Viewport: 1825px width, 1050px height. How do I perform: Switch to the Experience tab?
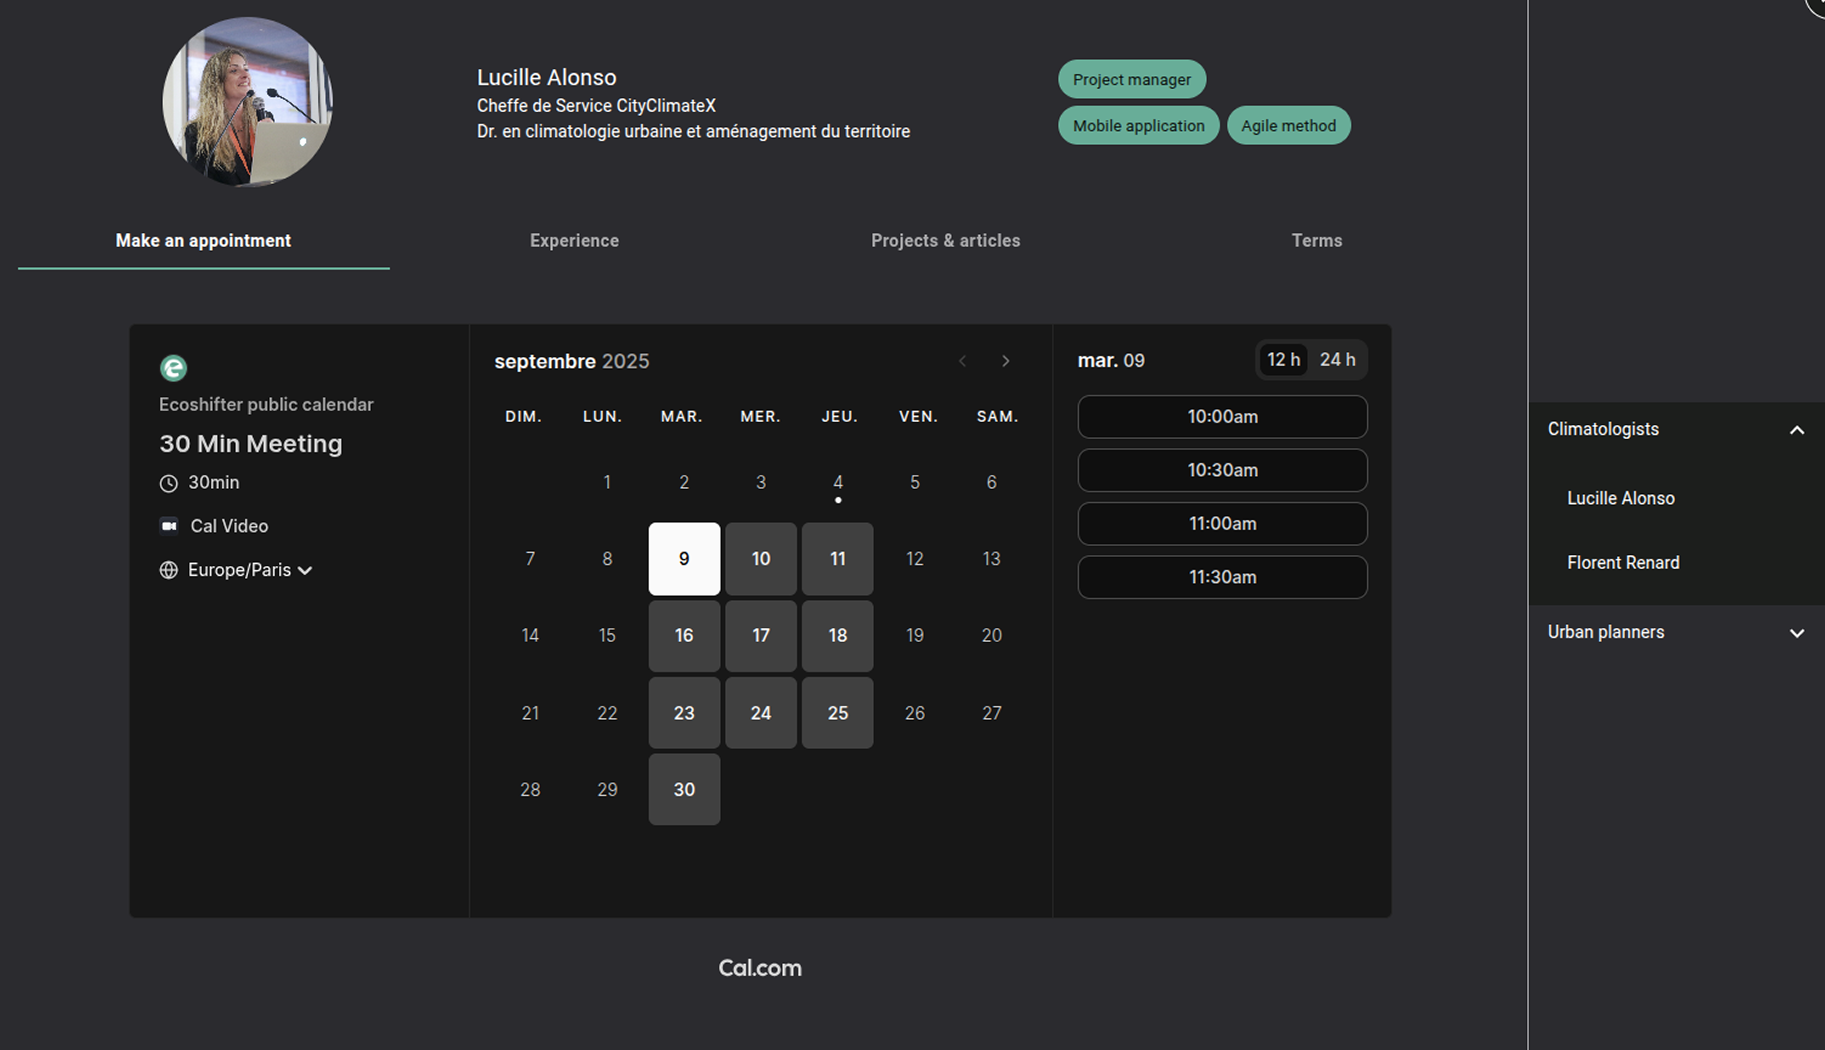pos(574,241)
